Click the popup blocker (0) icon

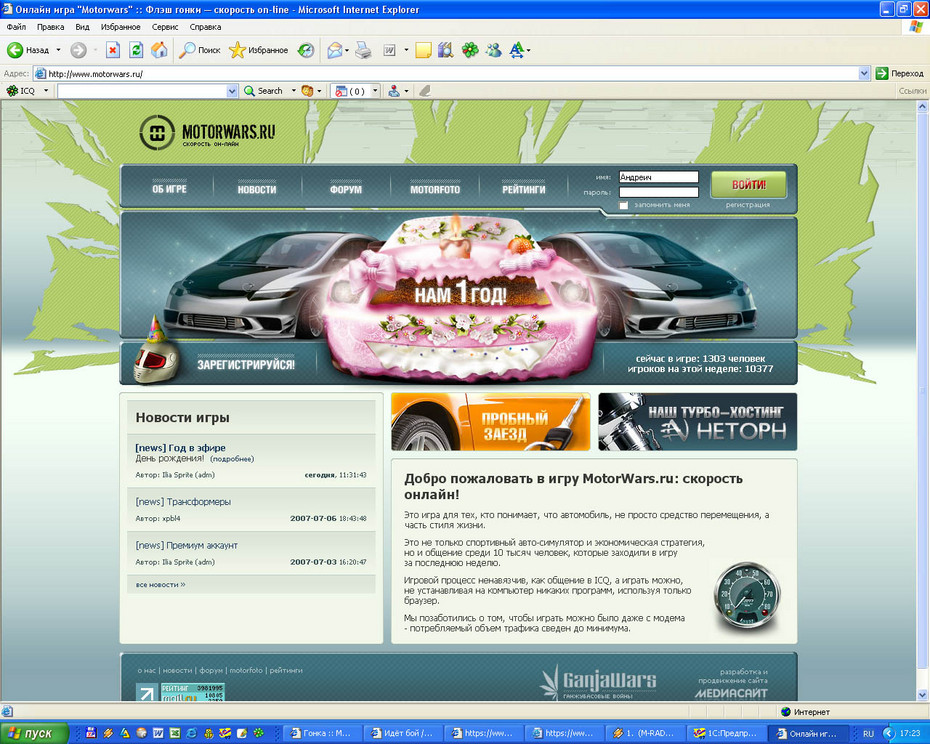click(x=350, y=91)
